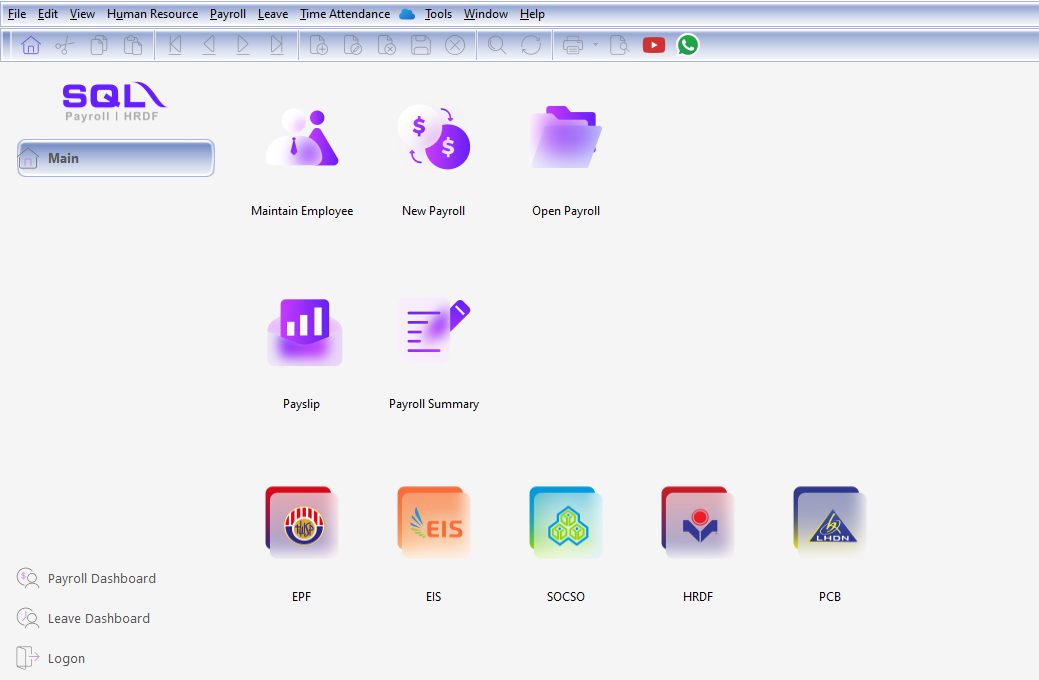1039x680 pixels.
Task: Open the EPF statutory module
Action: 301,521
